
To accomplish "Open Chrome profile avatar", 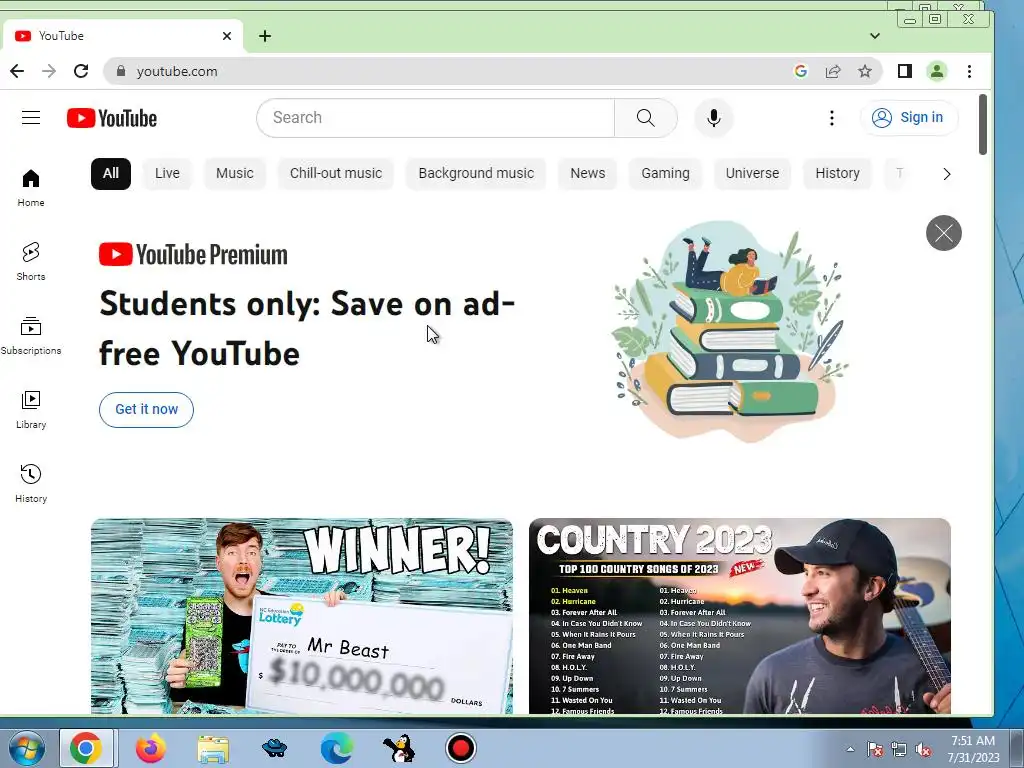I will click(x=937, y=71).
